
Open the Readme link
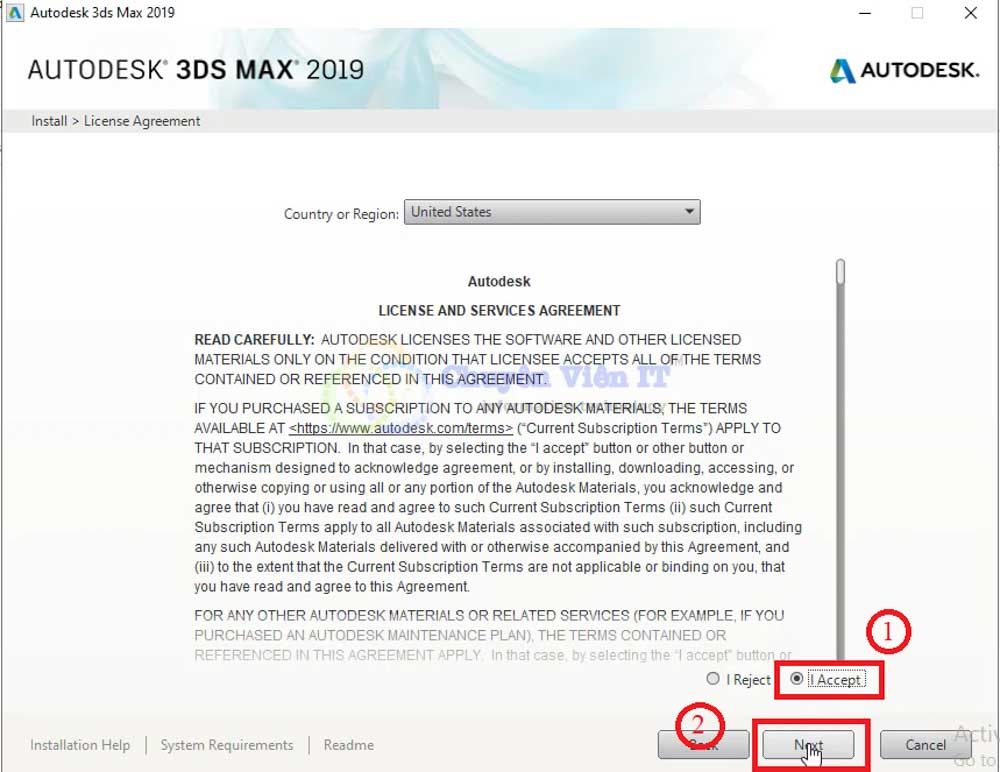349,745
